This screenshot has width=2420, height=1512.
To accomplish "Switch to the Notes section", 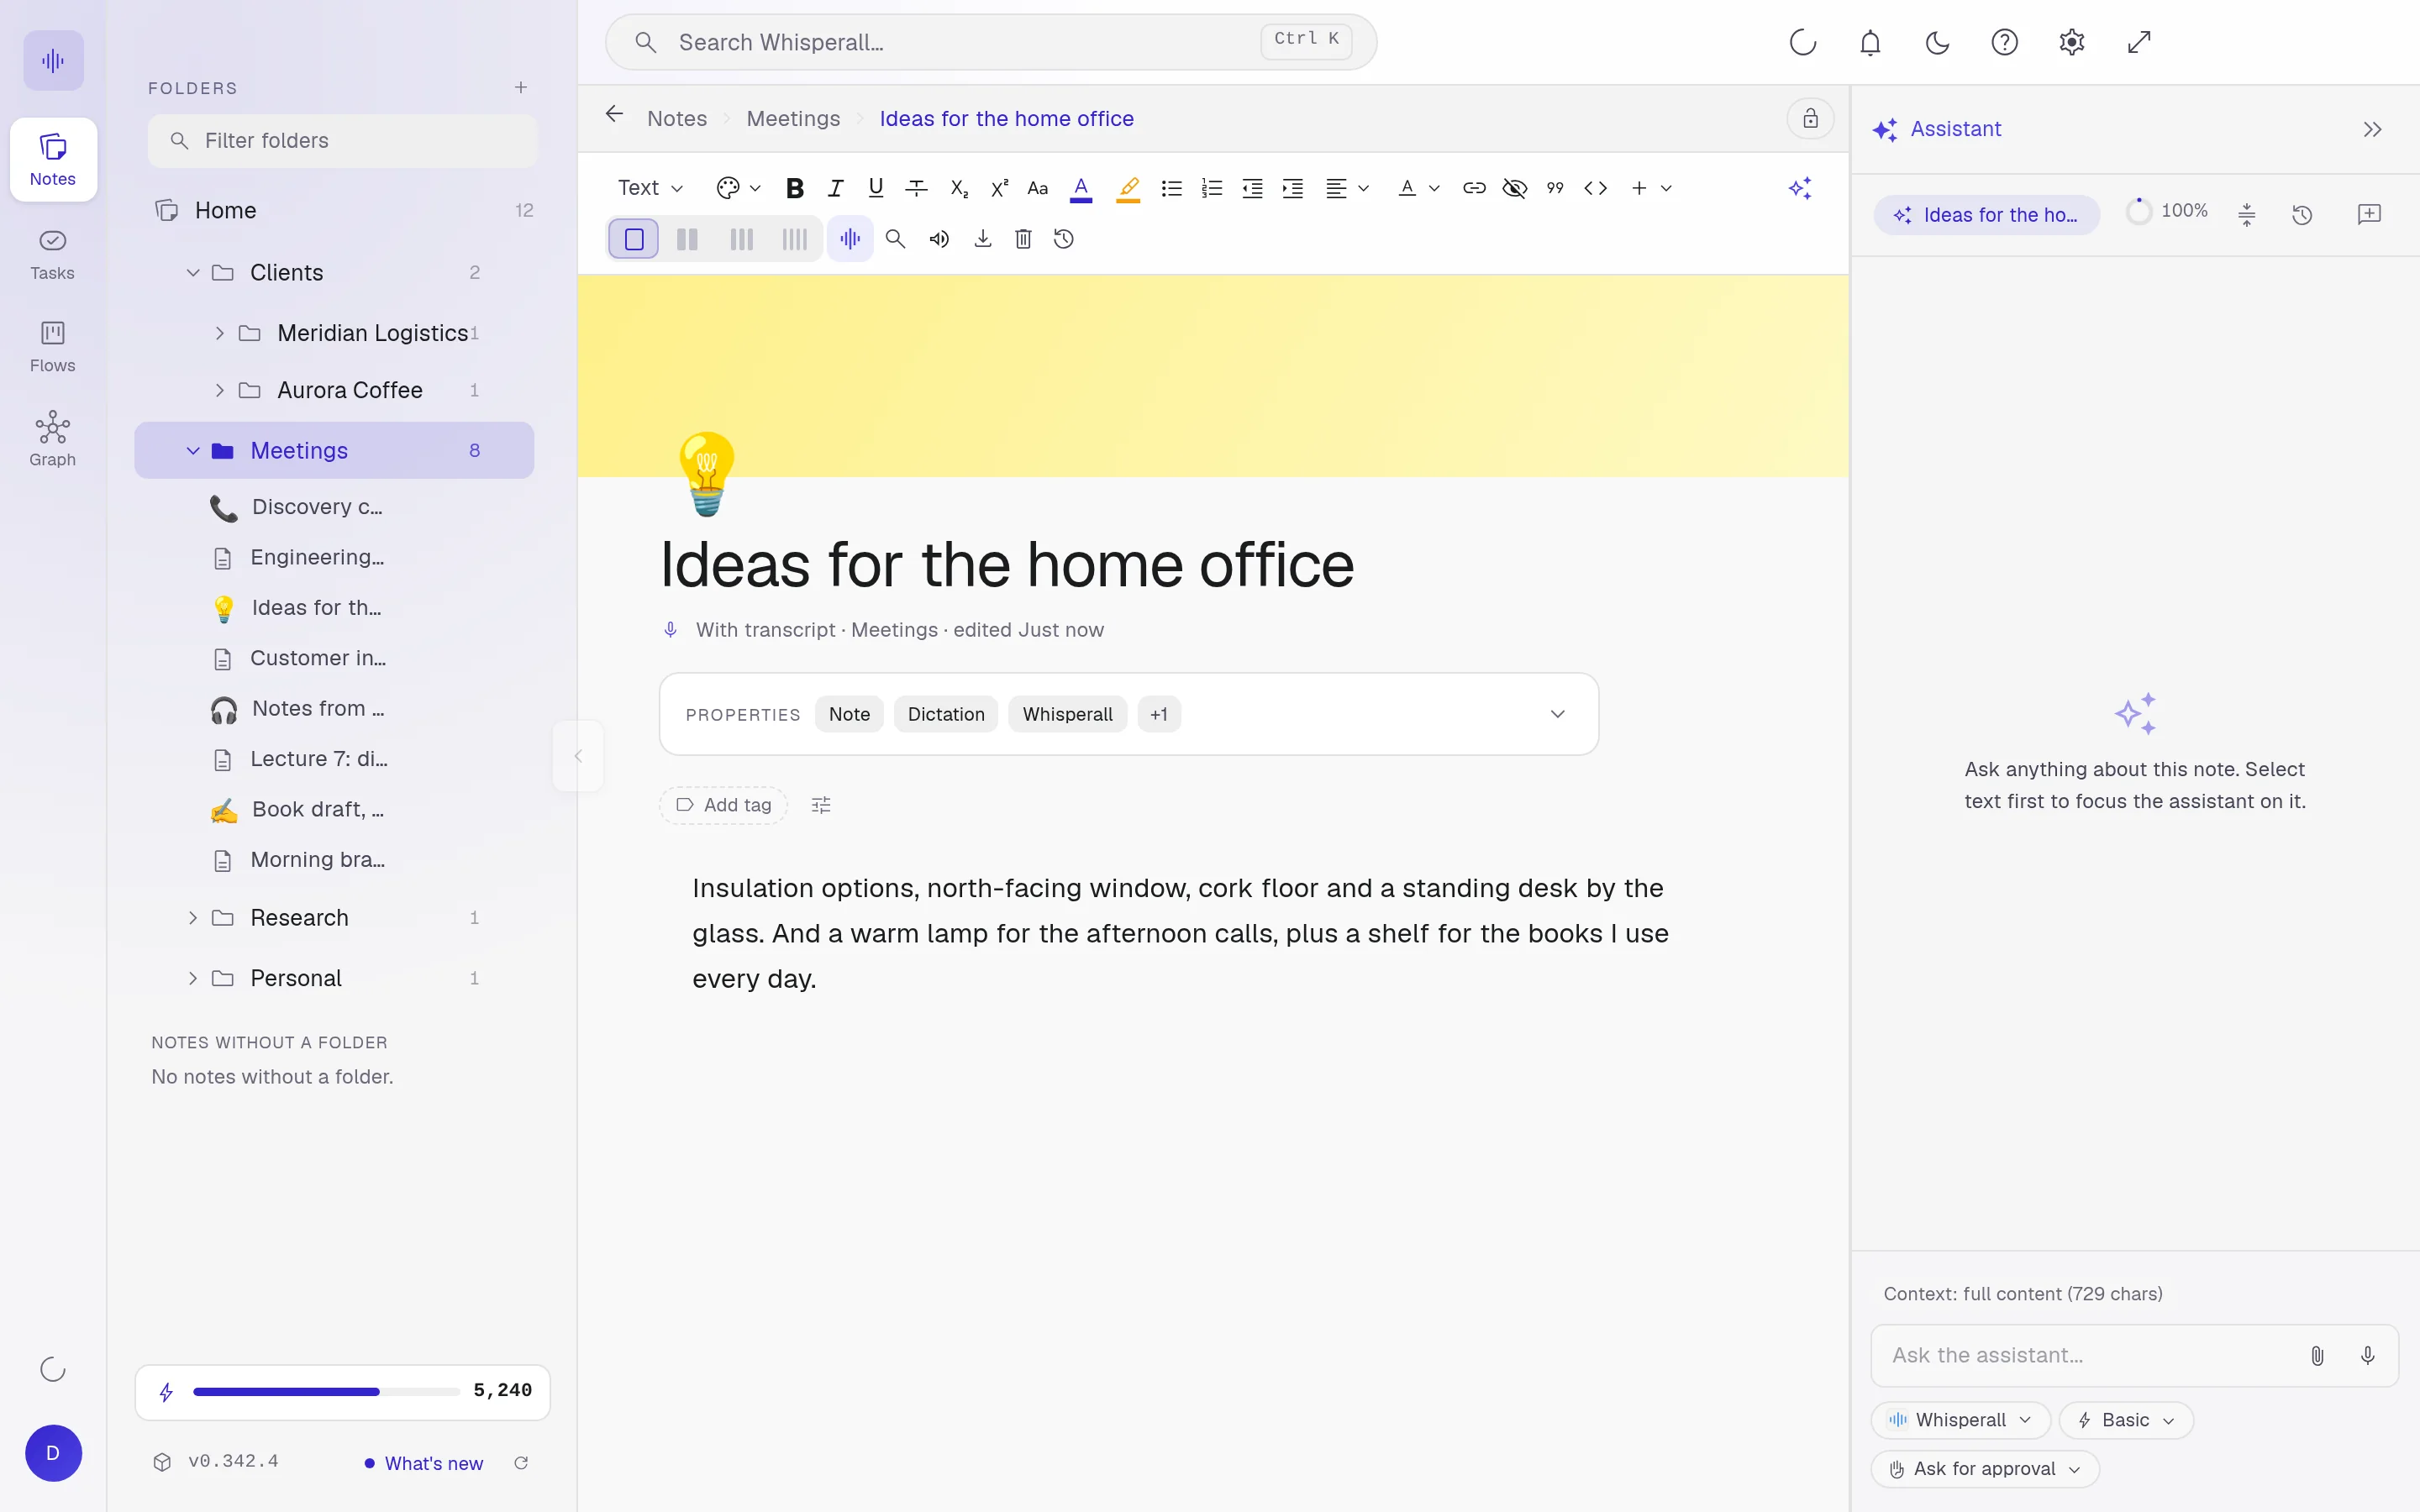I will pos(53,160).
